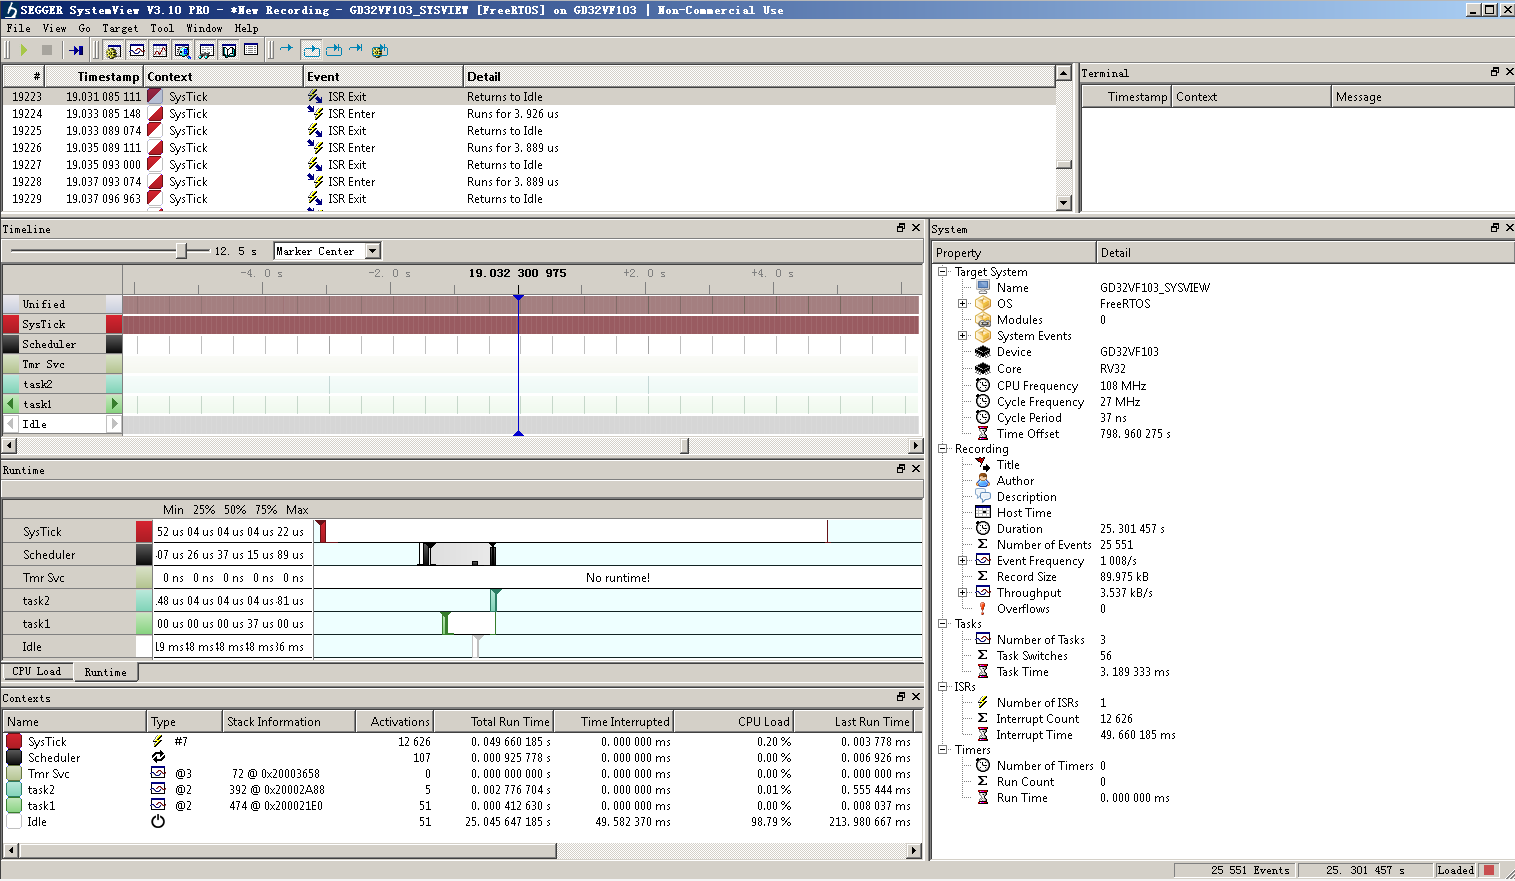
Task: Click the dark blue Read Recorded Data arrow icon
Action: (76, 50)
